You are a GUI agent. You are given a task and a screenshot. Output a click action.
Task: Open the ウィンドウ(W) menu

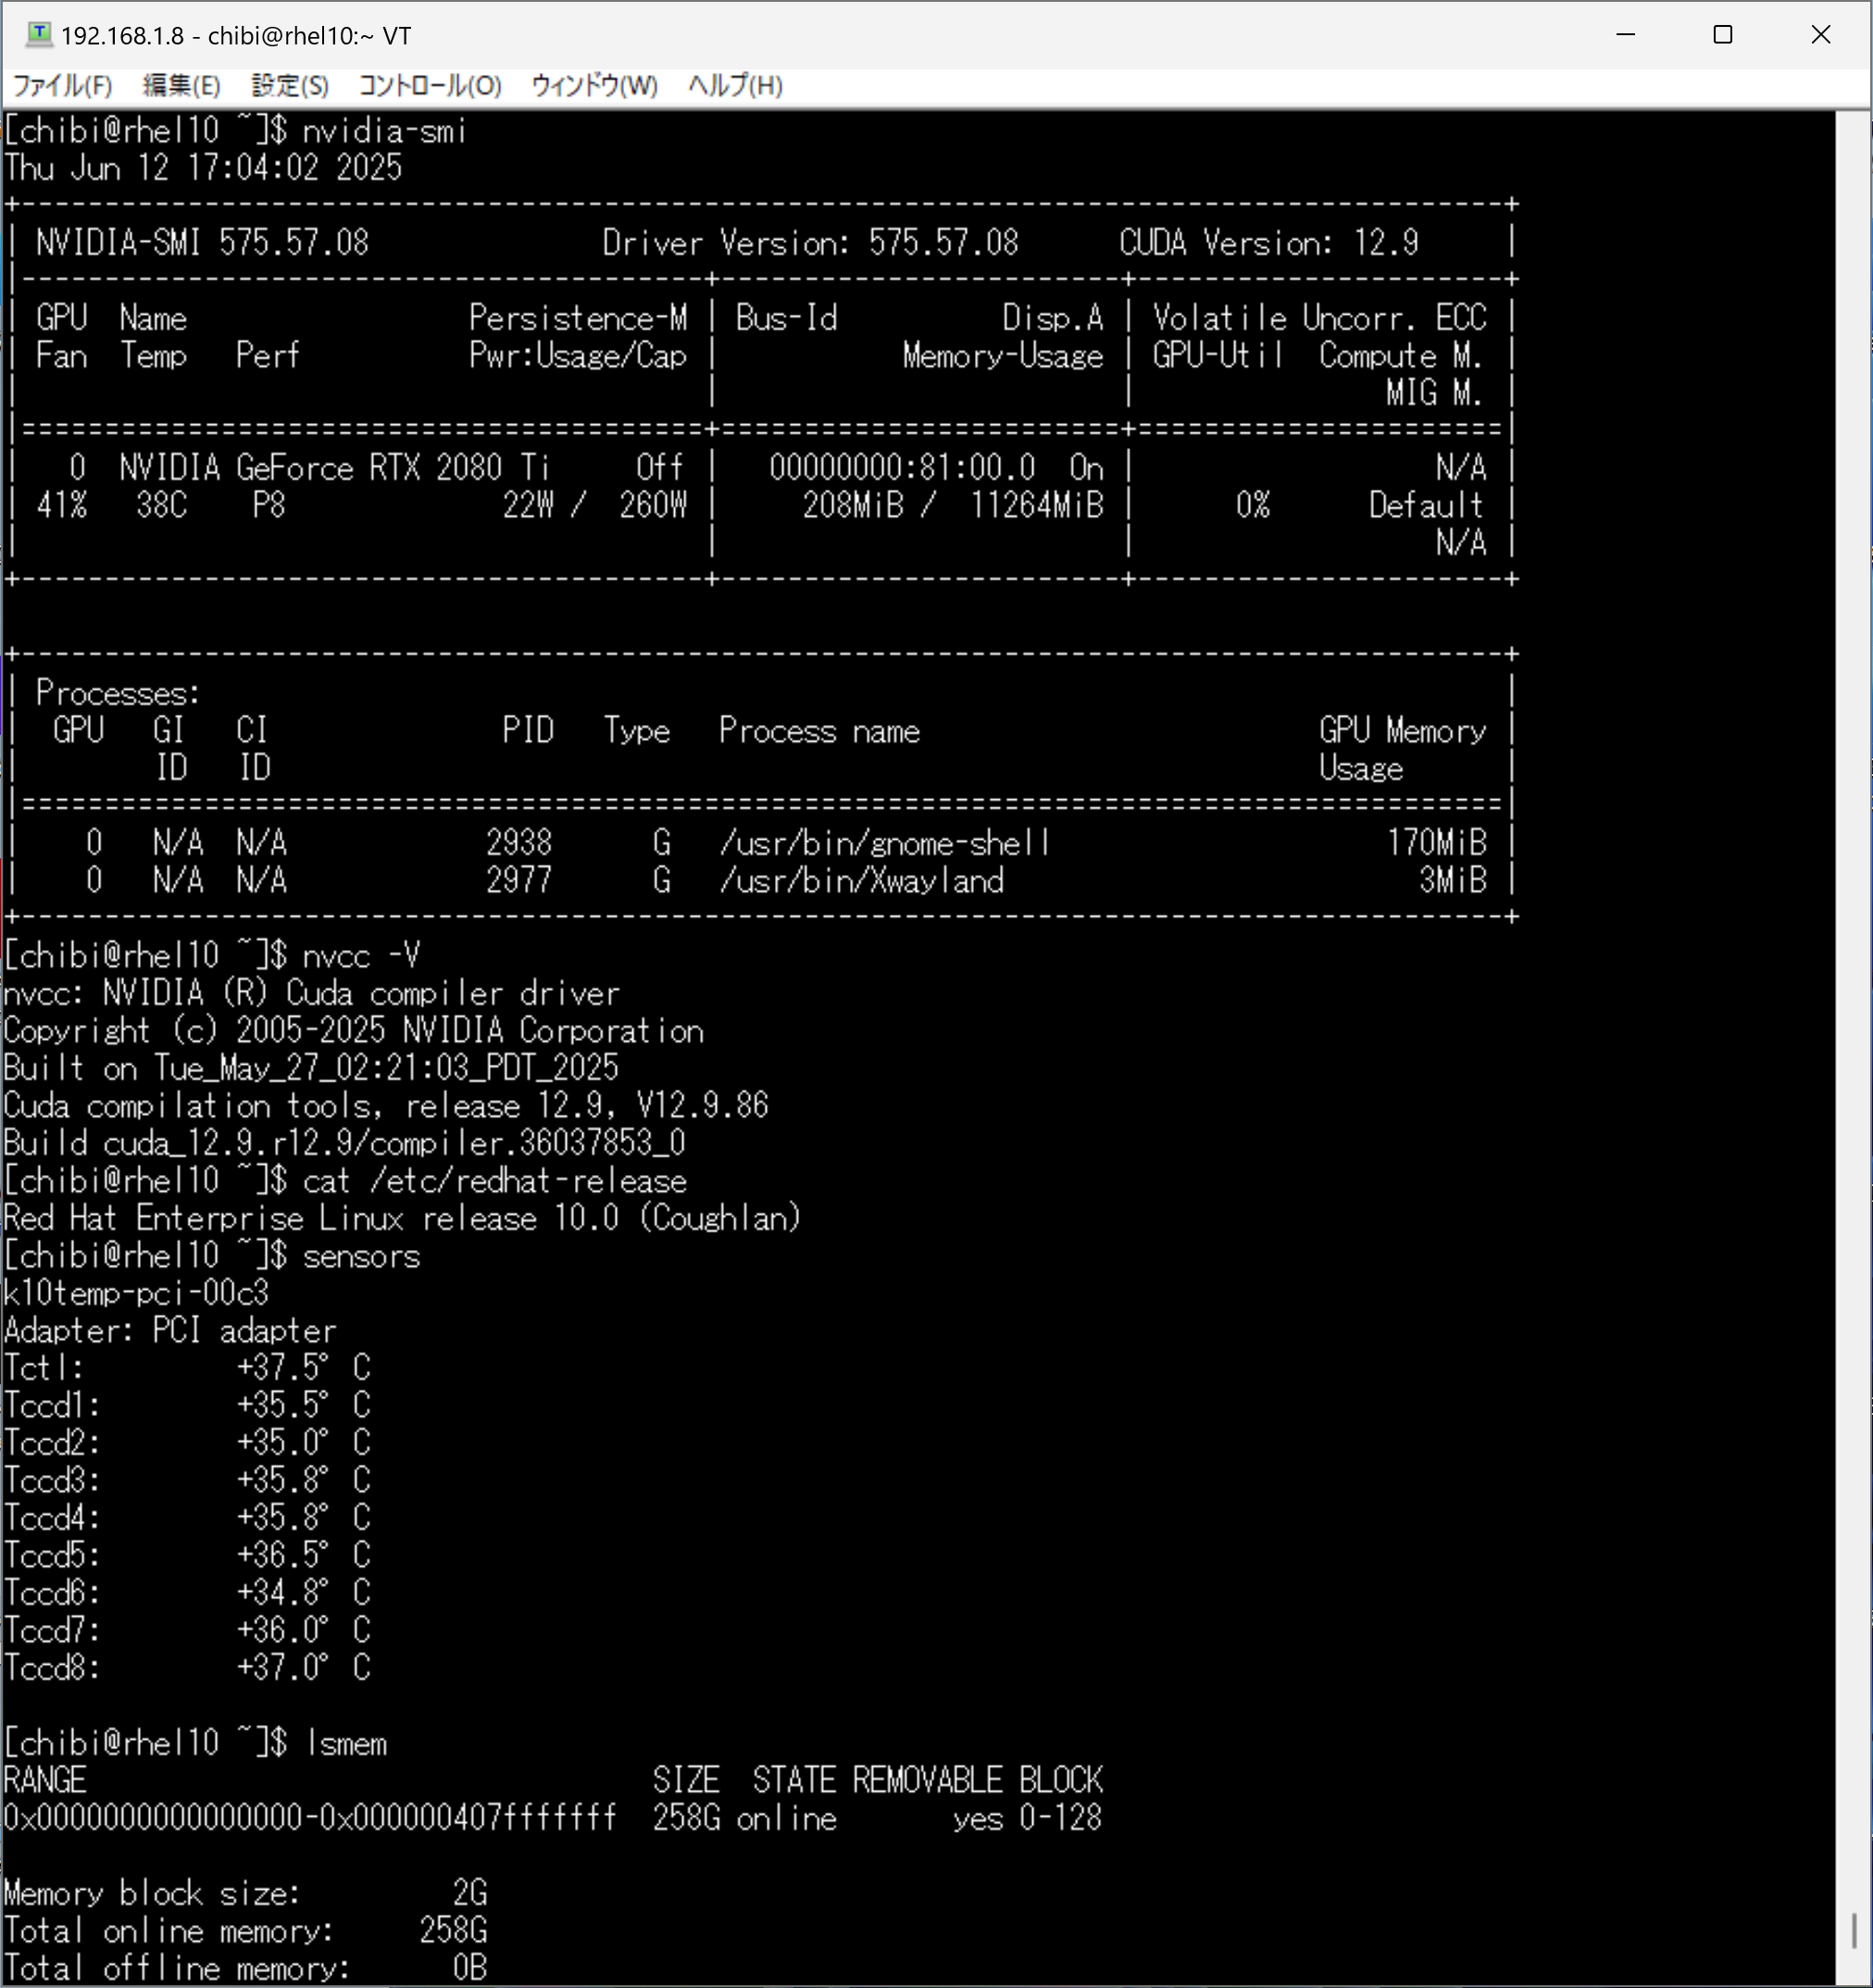594,86
